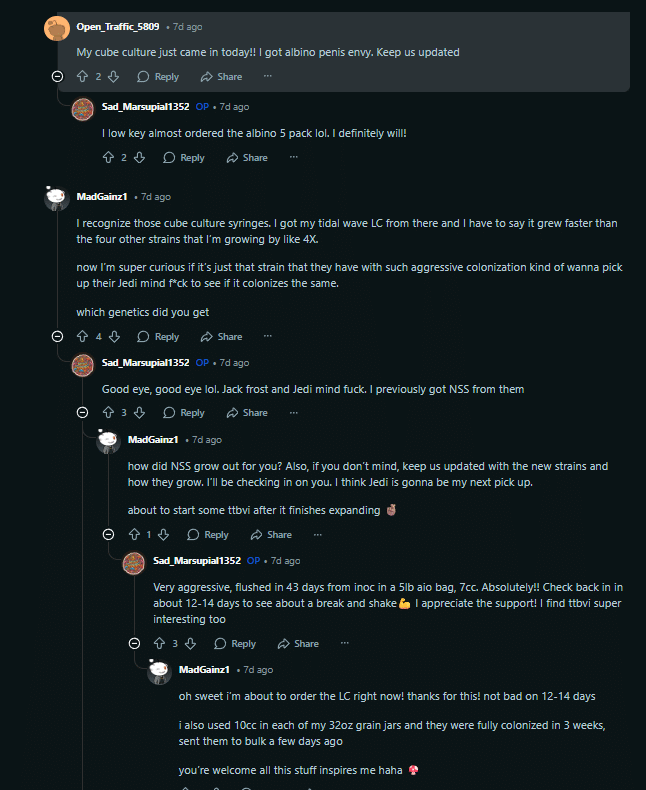The height and width of the screenshot is (790, 646).
Task: Collapse the "Very aggressive, flushed" reply thread
Action: pos(134,643)
